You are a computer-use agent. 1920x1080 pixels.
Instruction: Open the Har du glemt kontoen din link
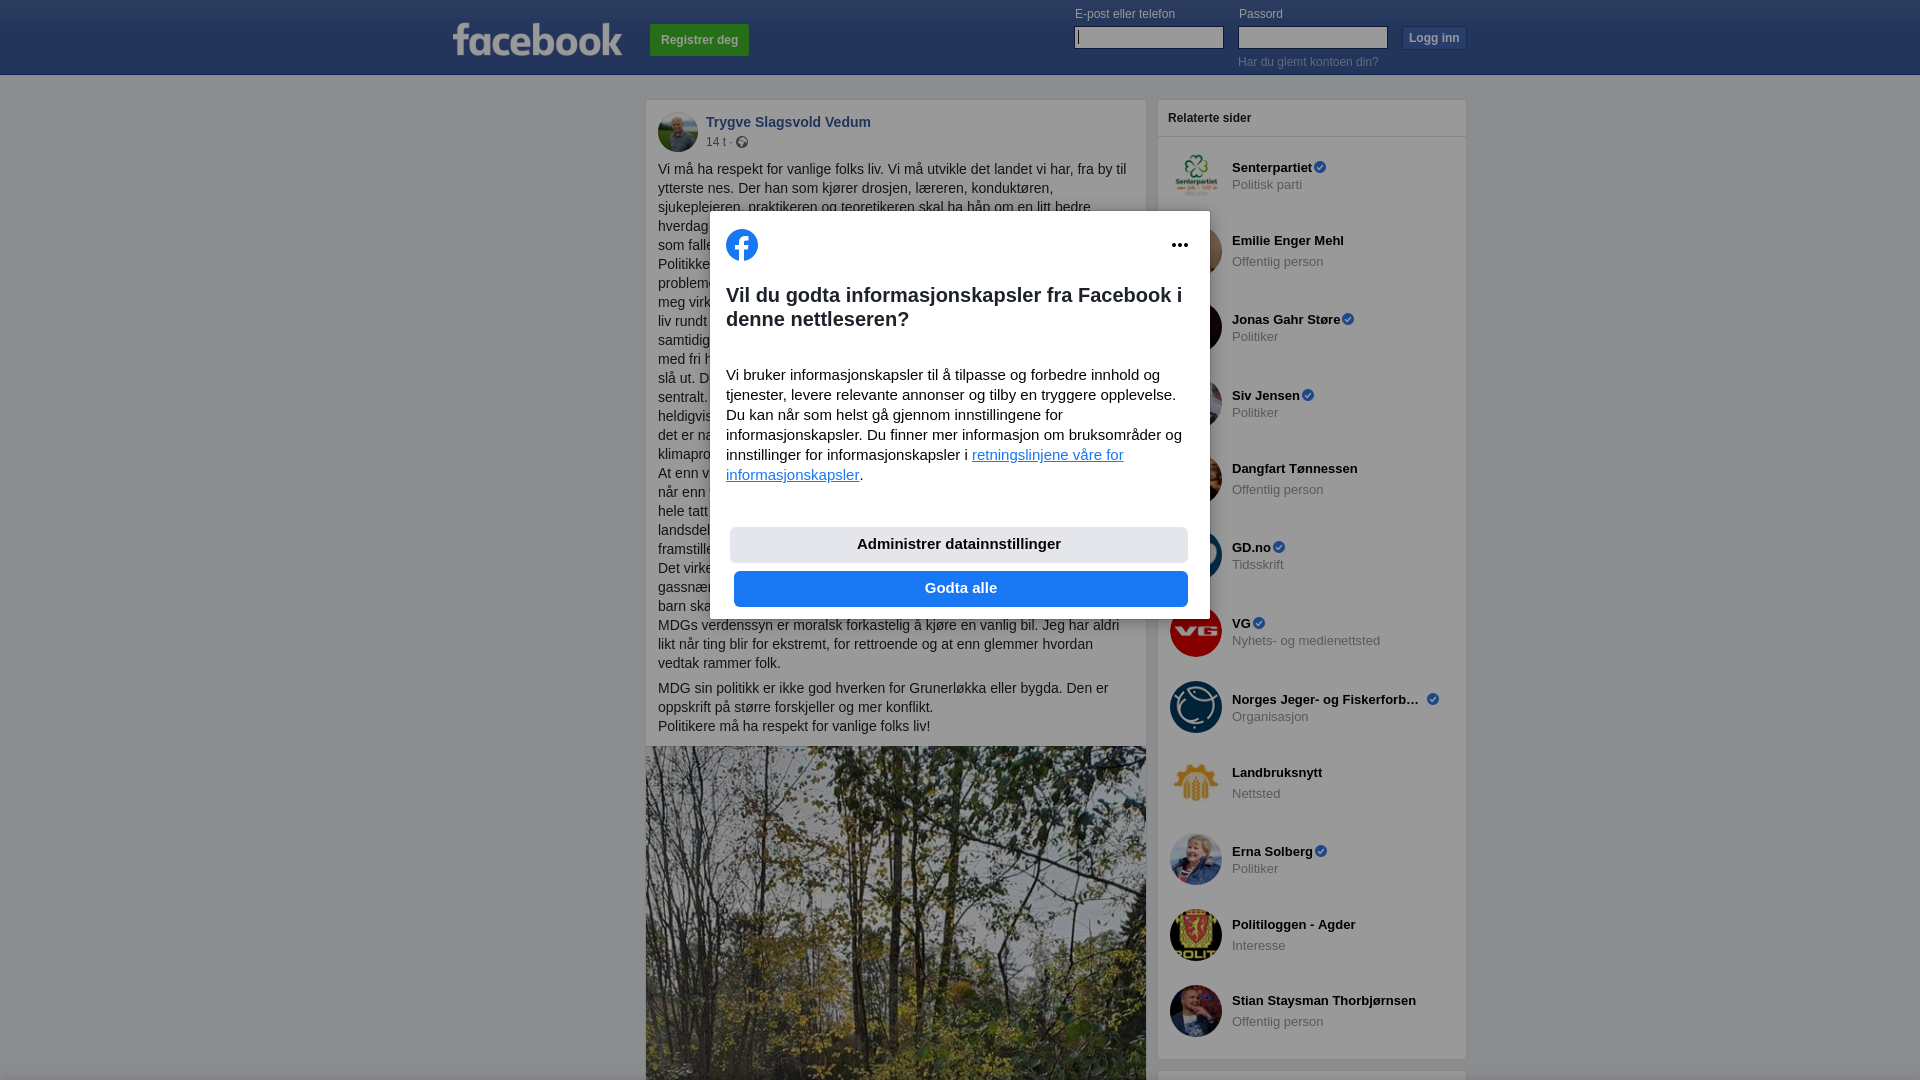pyautogui.click(x=1308, y=62)
